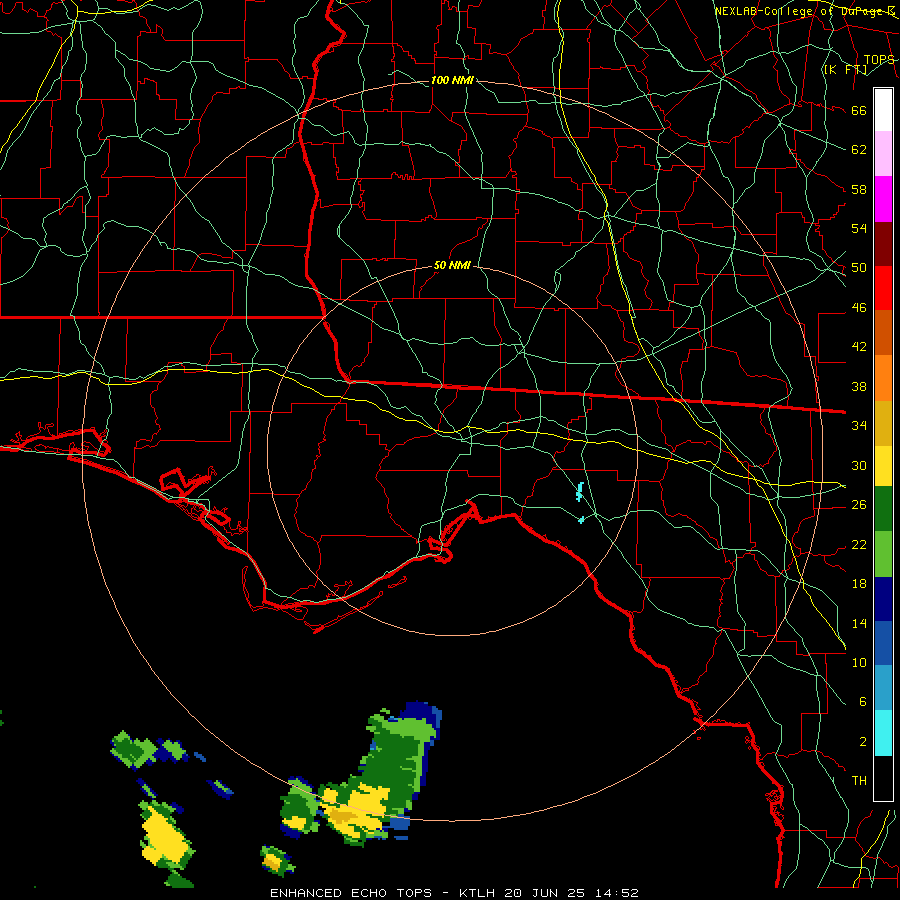Click the '34' value on the legend

click(859, 425)
